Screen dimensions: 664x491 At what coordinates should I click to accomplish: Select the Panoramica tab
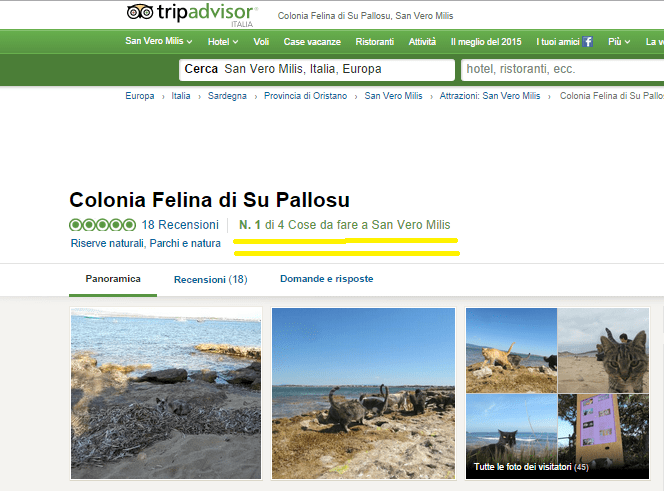tap(113, 279)
